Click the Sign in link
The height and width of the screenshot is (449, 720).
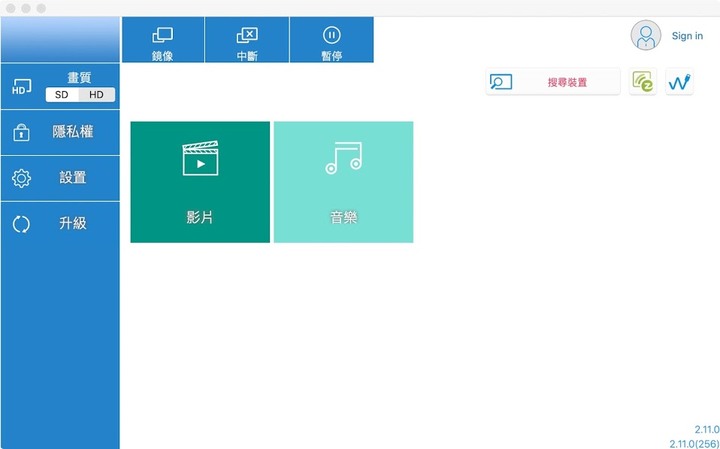(687, 36)
